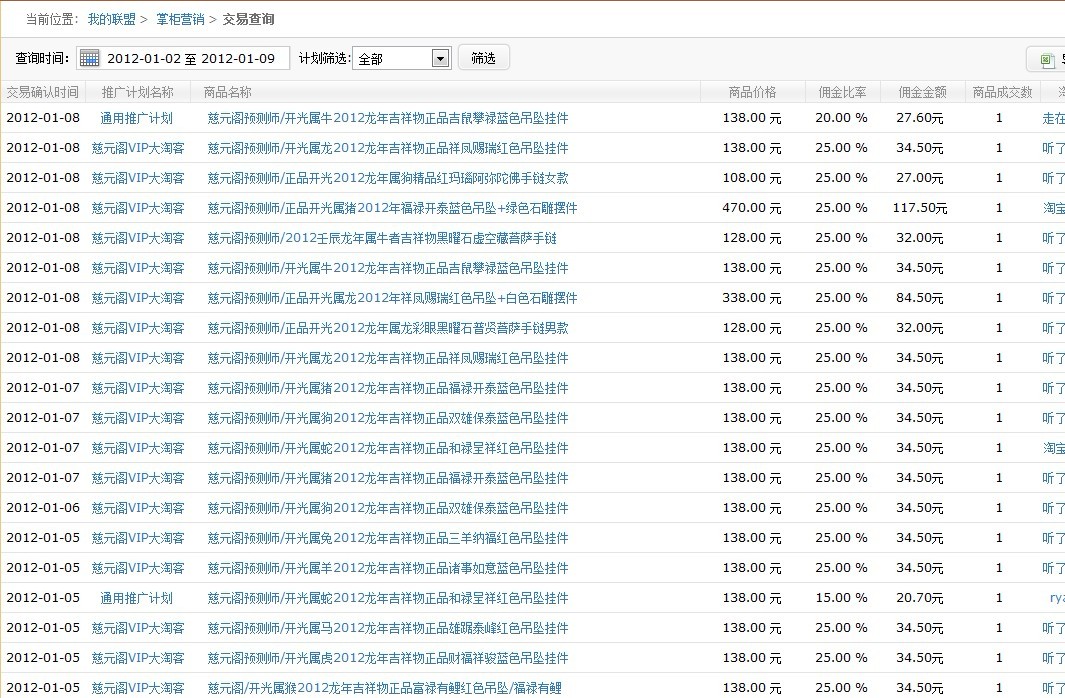Image resolution: width=1065 pixels, height=698 pixels.
Task: Click the 佣金比率 column header
Action: (842, 92)
